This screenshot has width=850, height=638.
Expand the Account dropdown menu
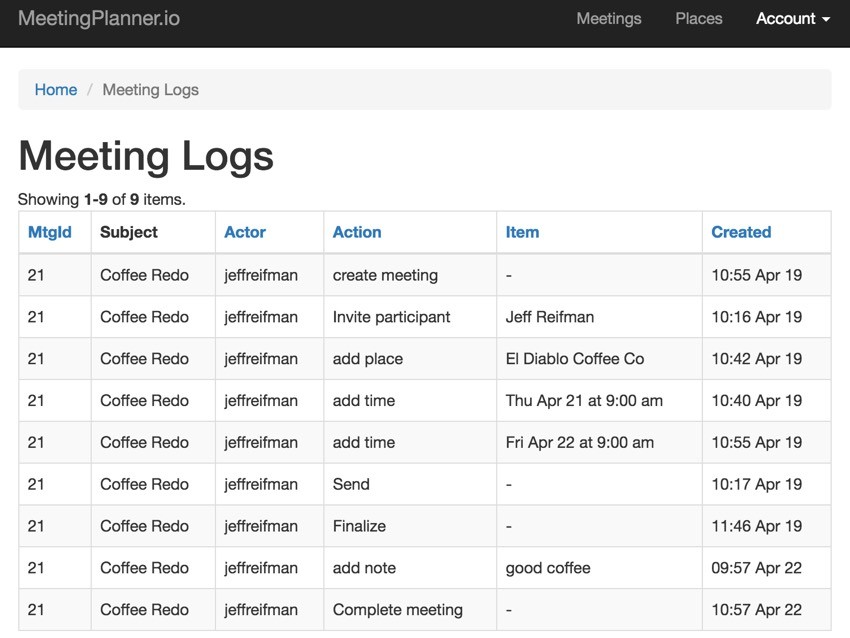(x=793, y=18)
